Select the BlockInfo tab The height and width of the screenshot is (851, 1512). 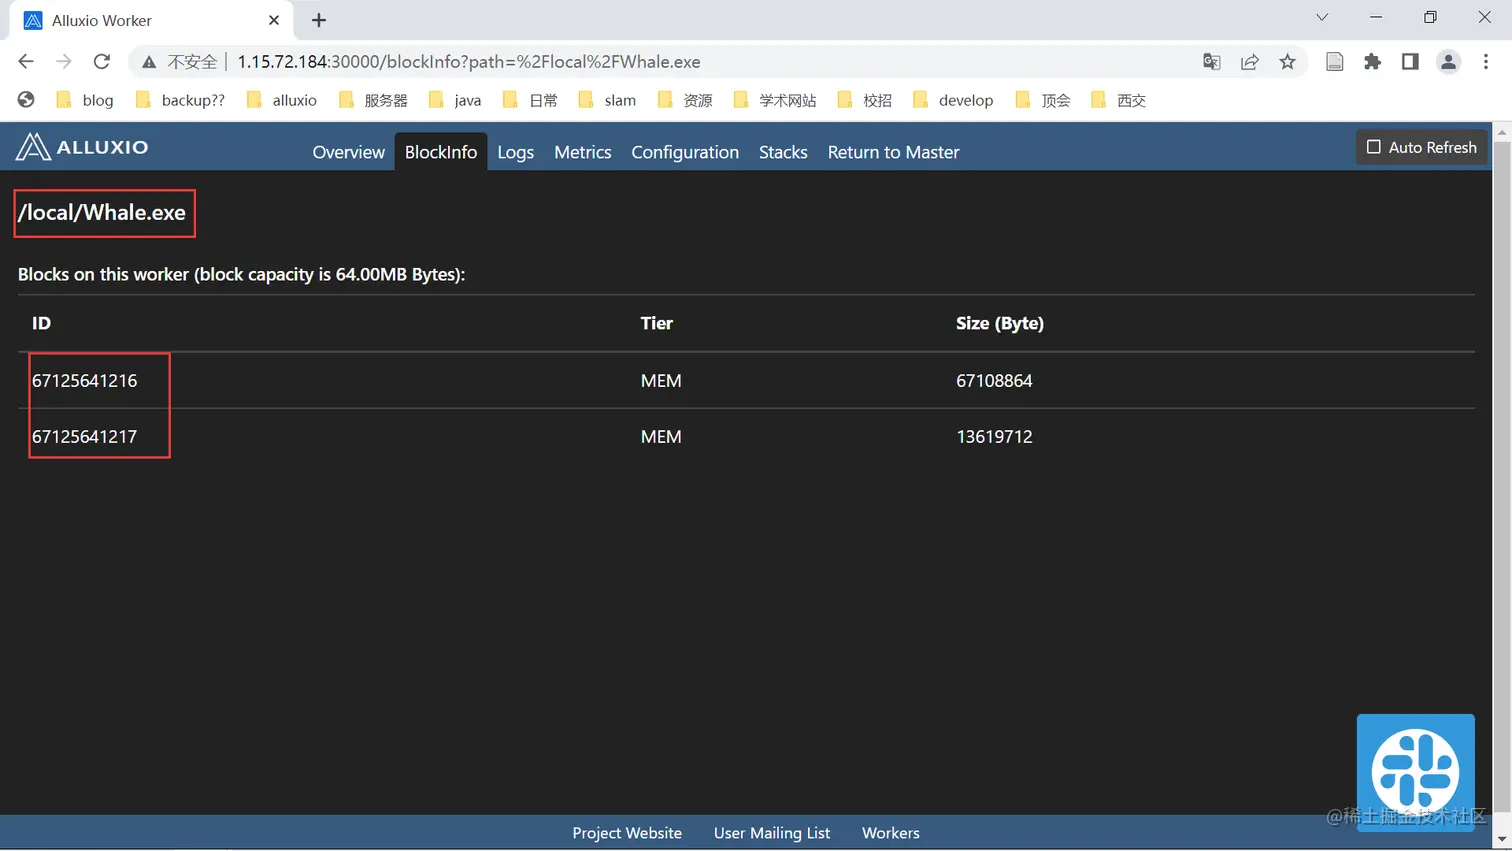pyautogui.click(x=441, y=152)
